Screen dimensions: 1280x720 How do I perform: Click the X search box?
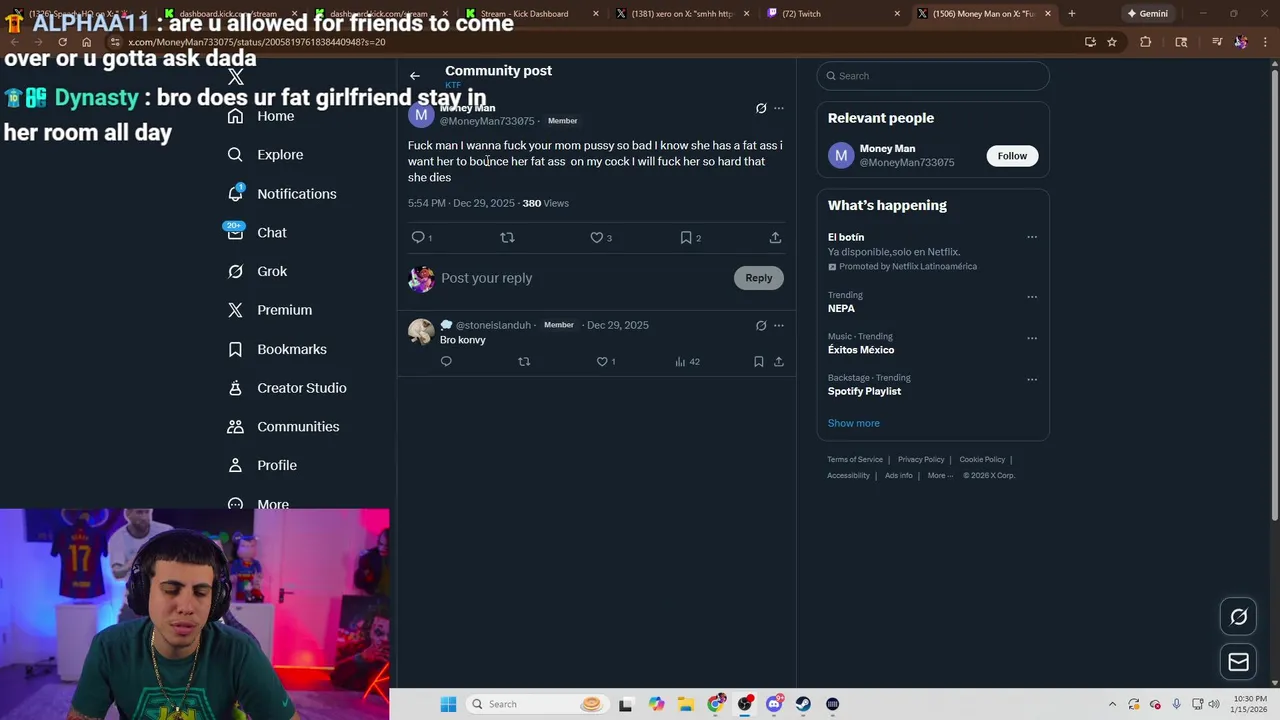(933, 76)
